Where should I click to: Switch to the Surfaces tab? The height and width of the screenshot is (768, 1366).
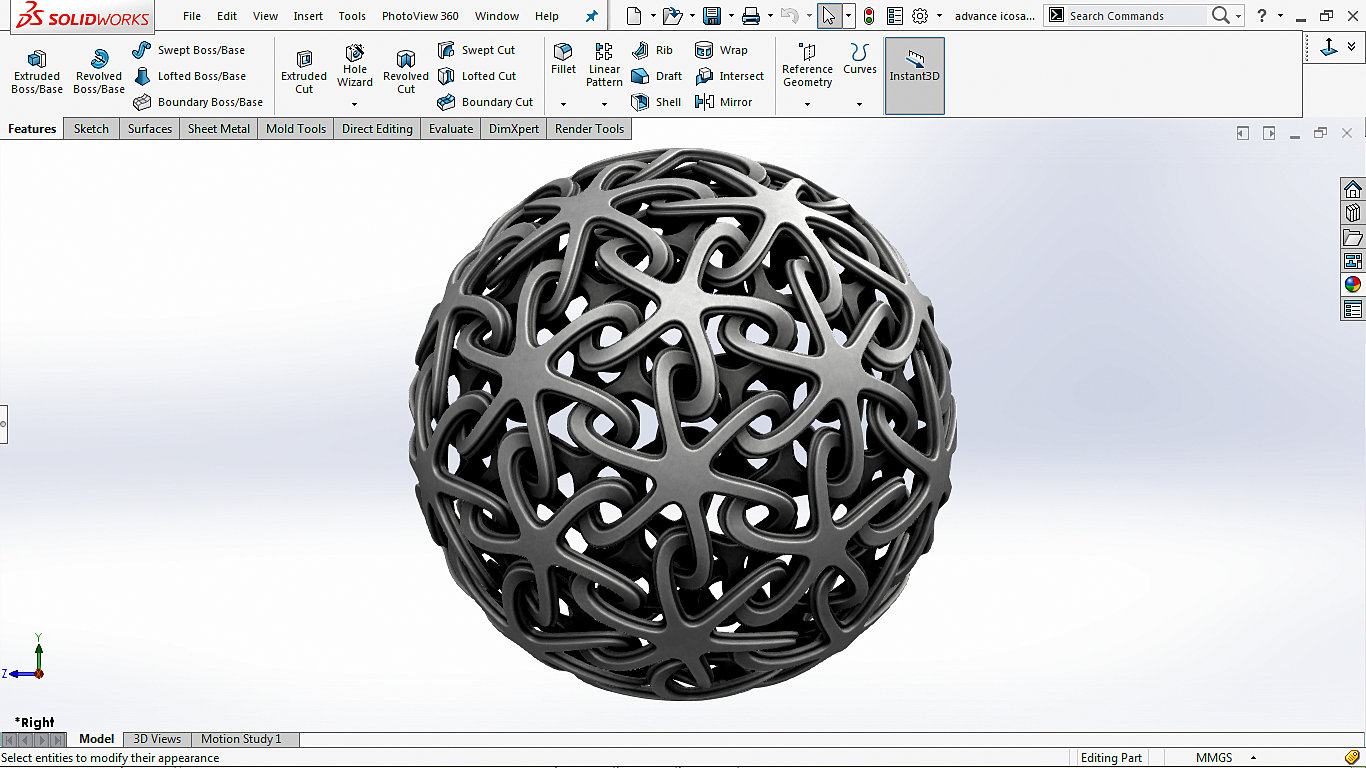[150, 128]
